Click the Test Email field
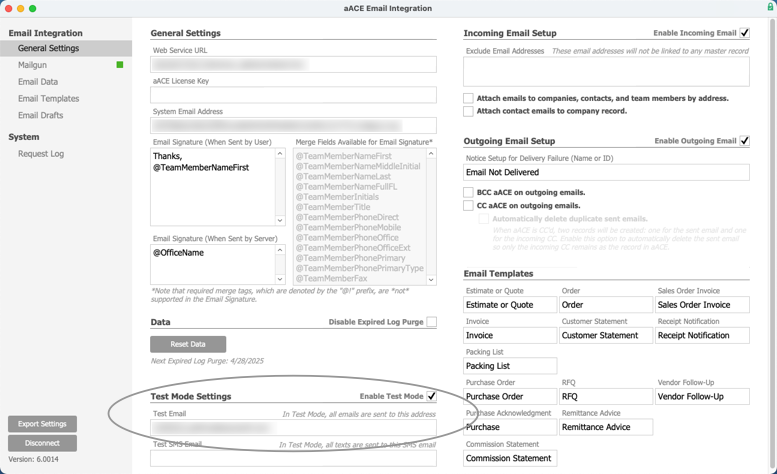Image resolution: width=777 pixels, height=474 pixels. pyautogui.click(x=293, y=428)
